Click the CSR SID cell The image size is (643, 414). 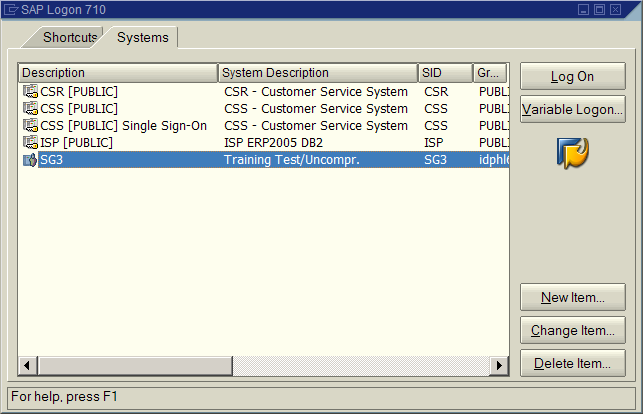click(x=436, y=91)
